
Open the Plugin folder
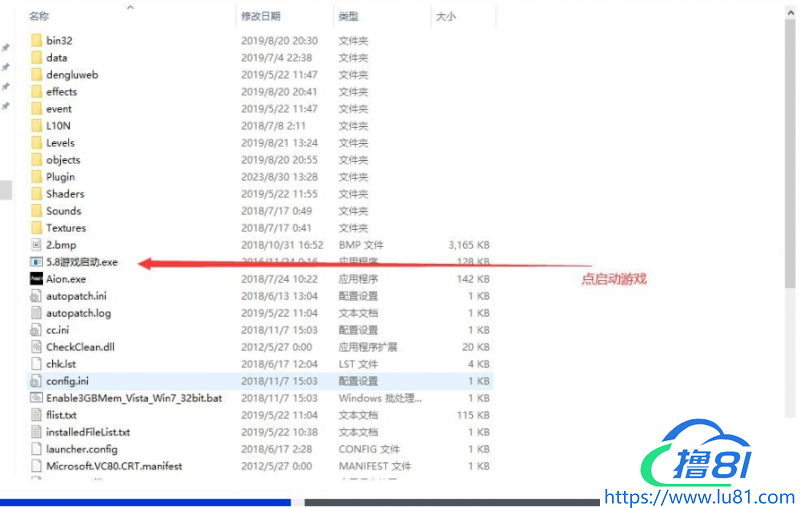[x=60, y=177]
